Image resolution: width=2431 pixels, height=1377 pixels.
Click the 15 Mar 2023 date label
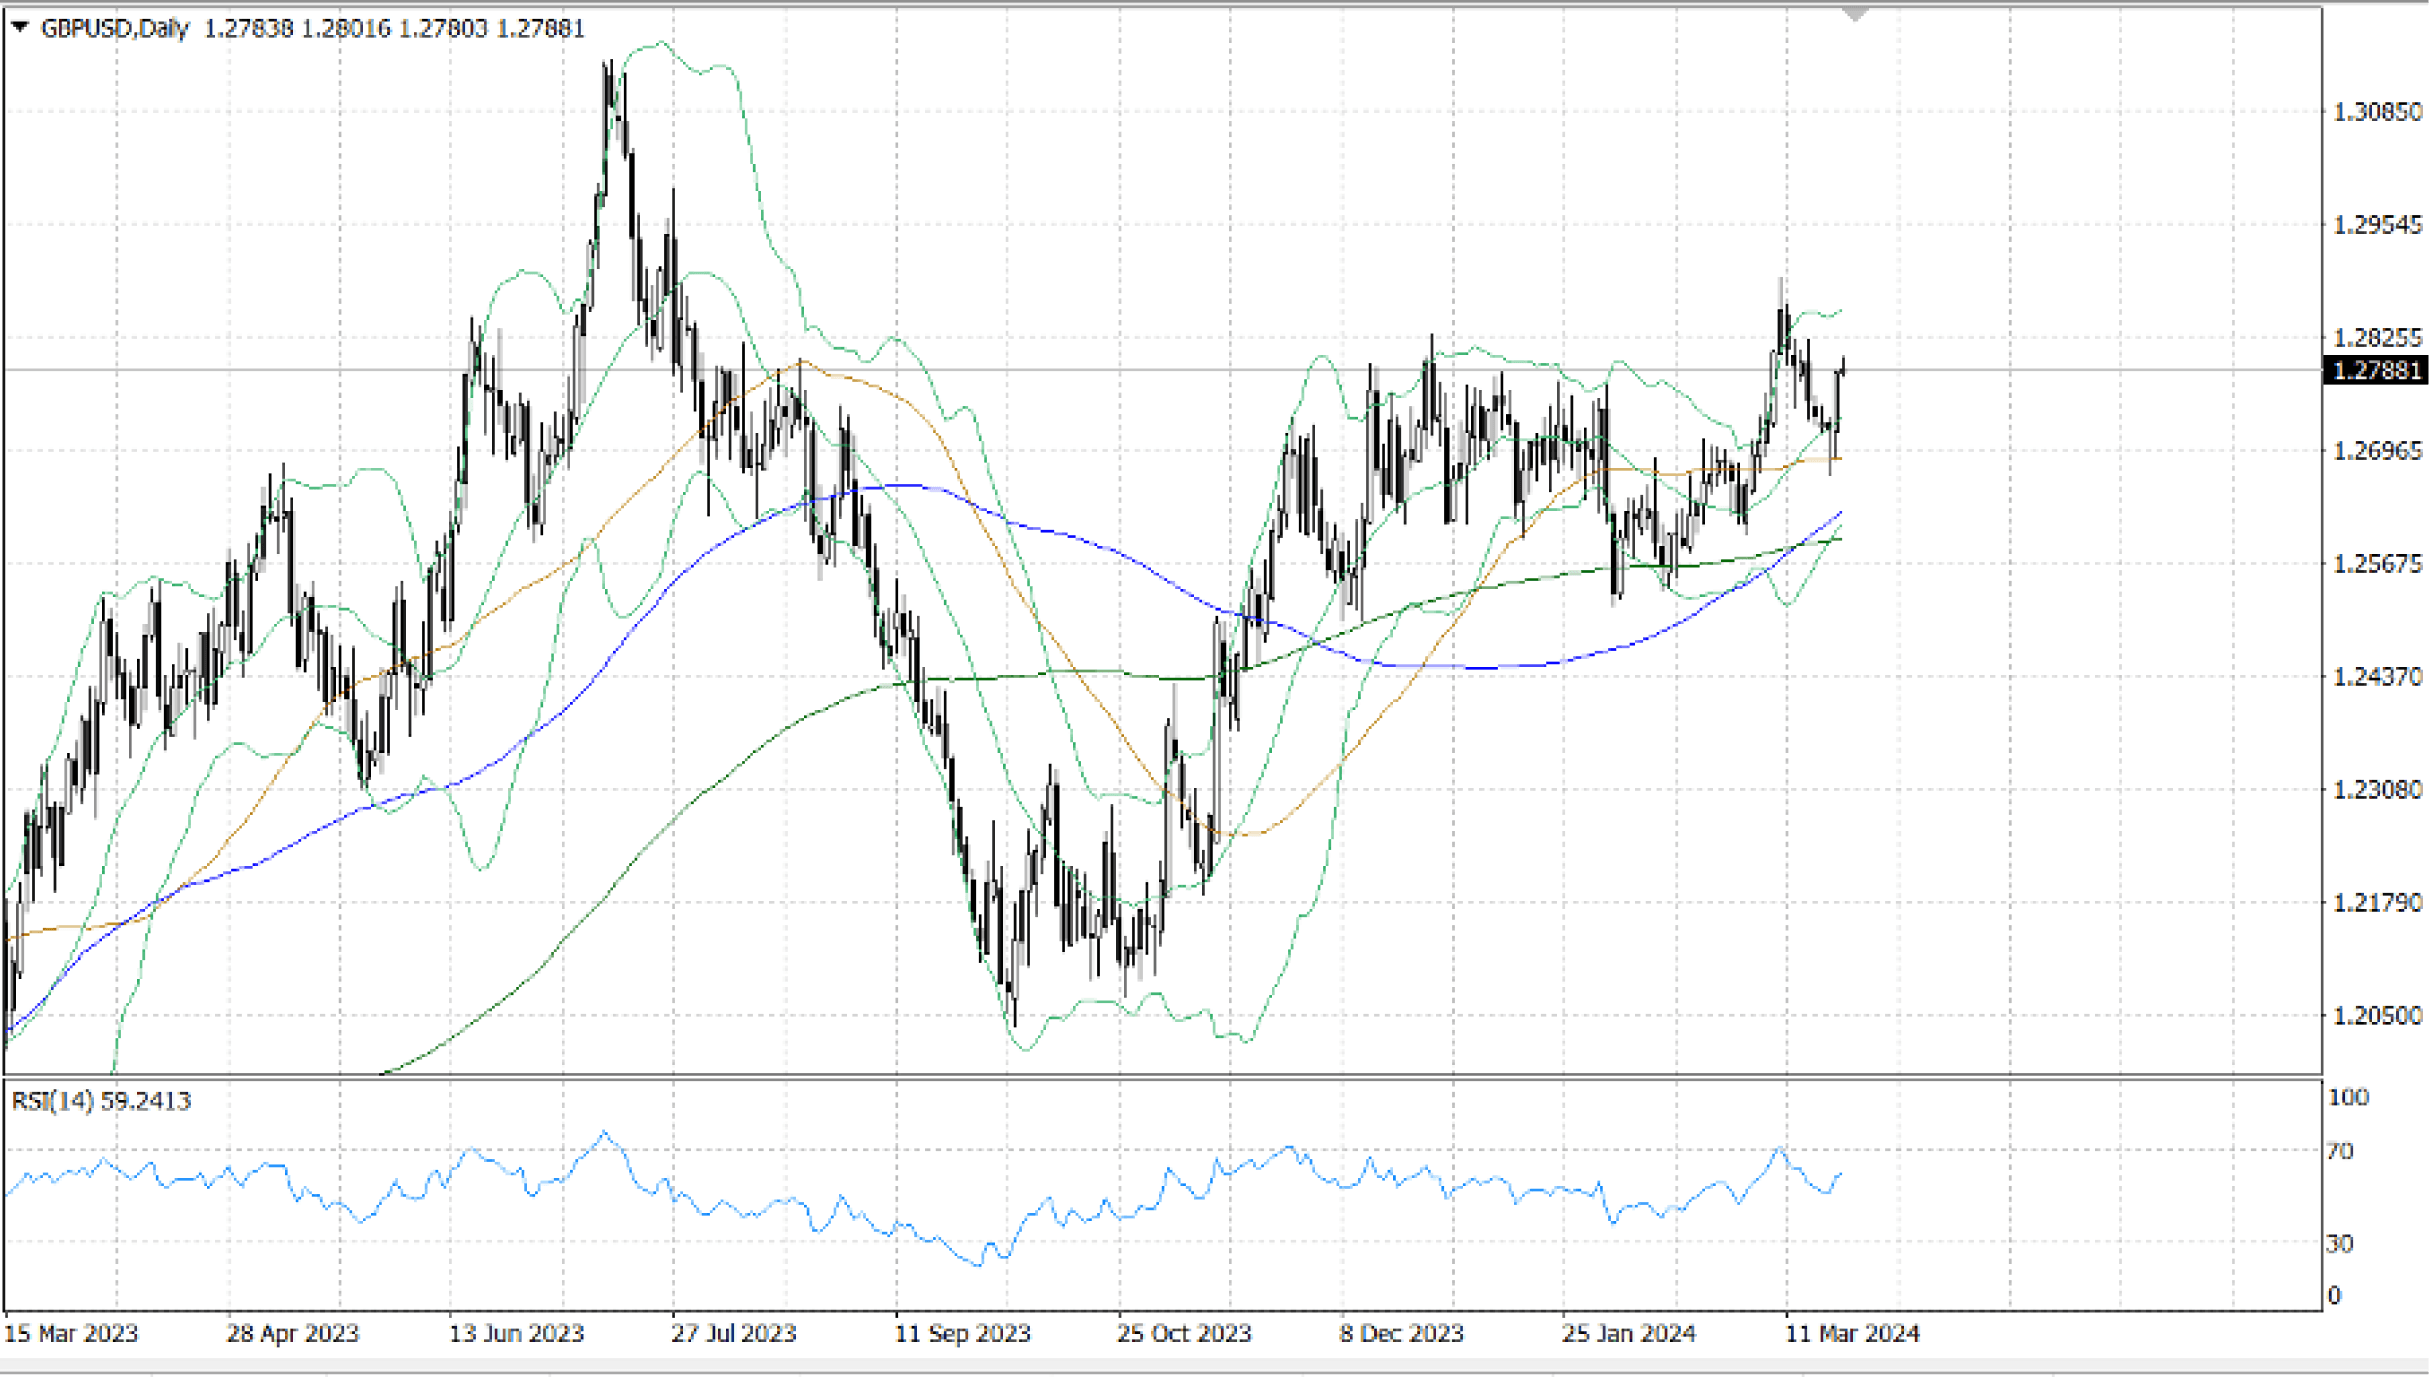click(71, 1333)
